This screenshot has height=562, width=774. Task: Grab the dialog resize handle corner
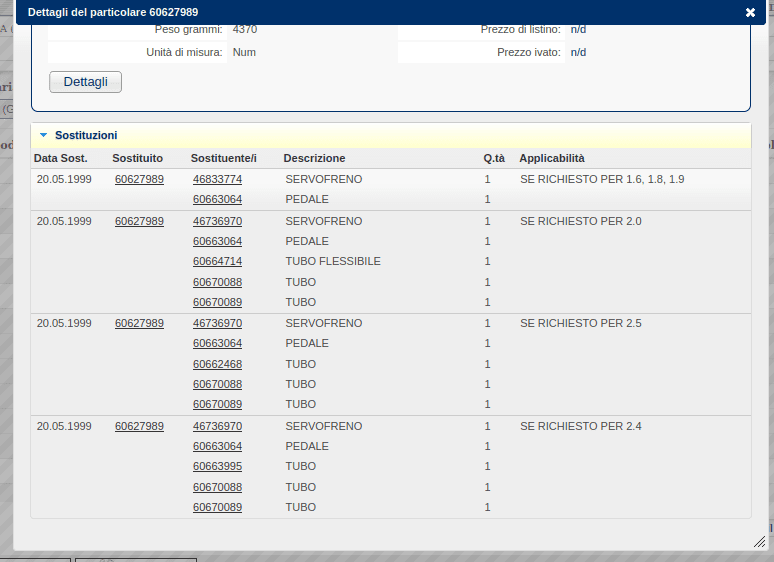(x=759, y=541)
